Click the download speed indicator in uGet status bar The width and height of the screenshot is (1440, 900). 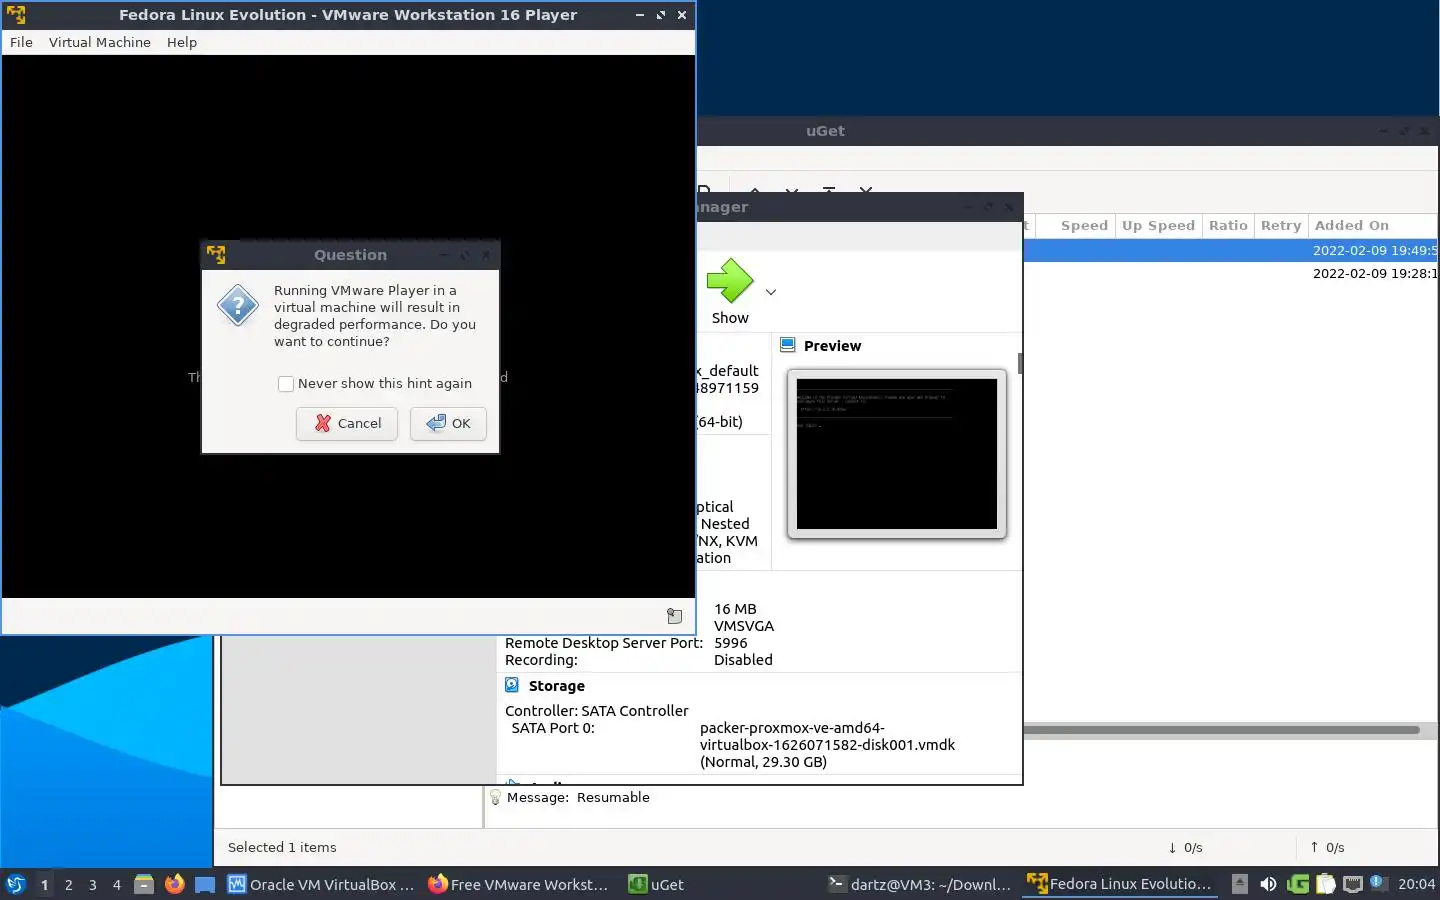[x=1185, y=847]
